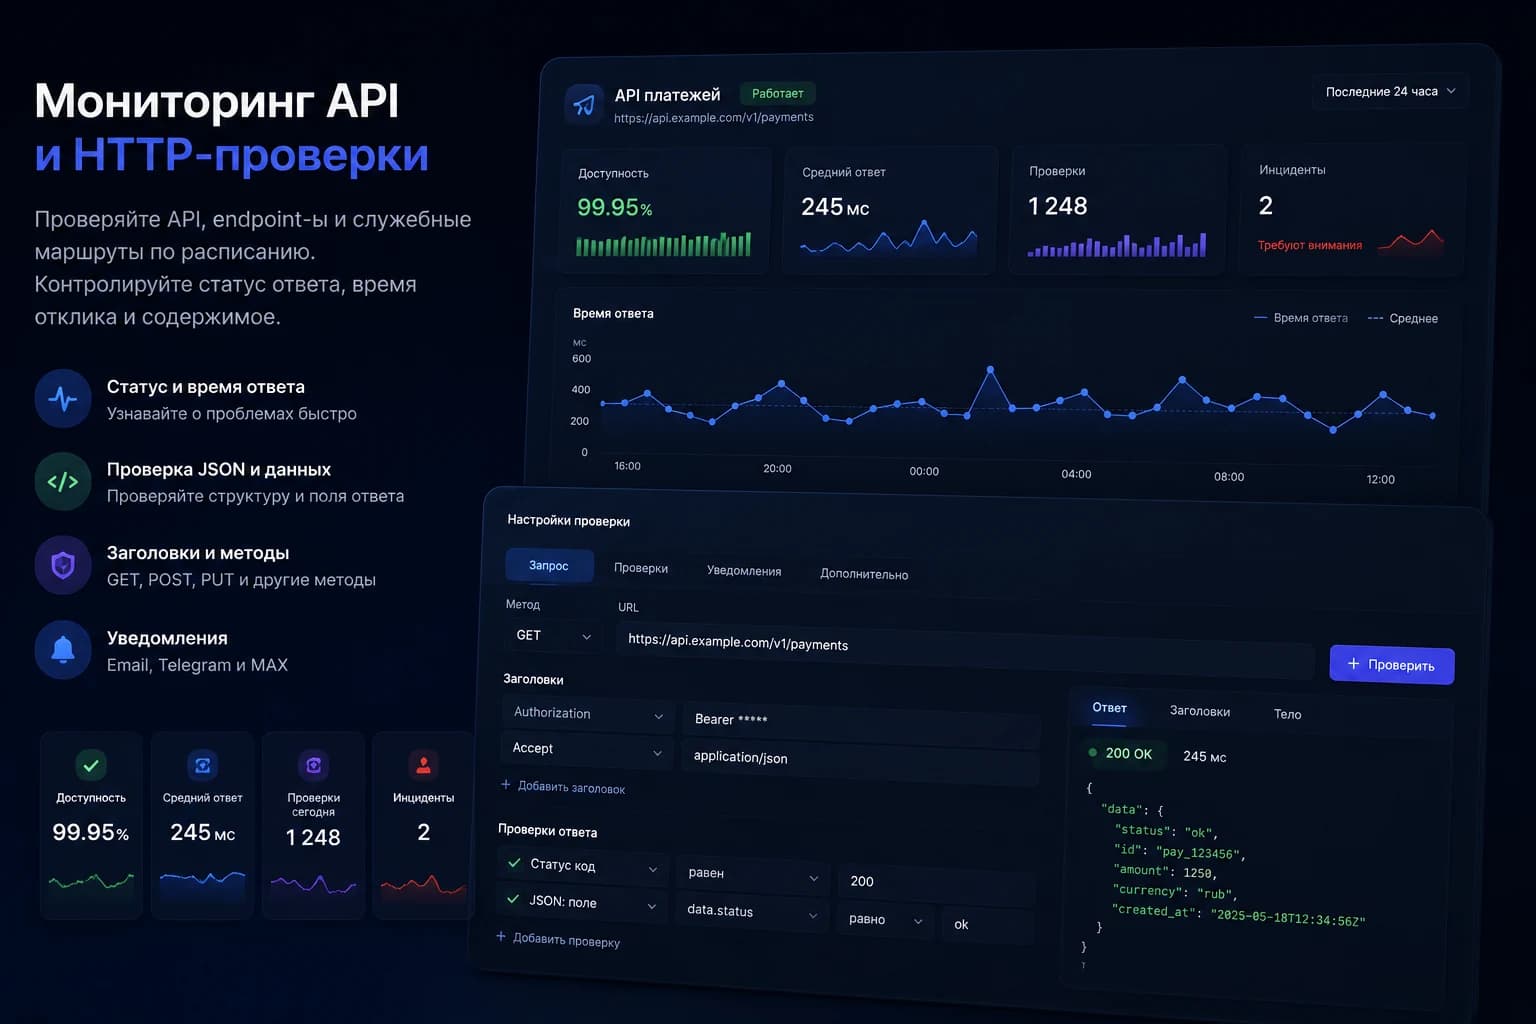Viewport: 1536px width, 1024px height.
Task: Click the bell icon beside Уведомления
Action: point(63,650)
